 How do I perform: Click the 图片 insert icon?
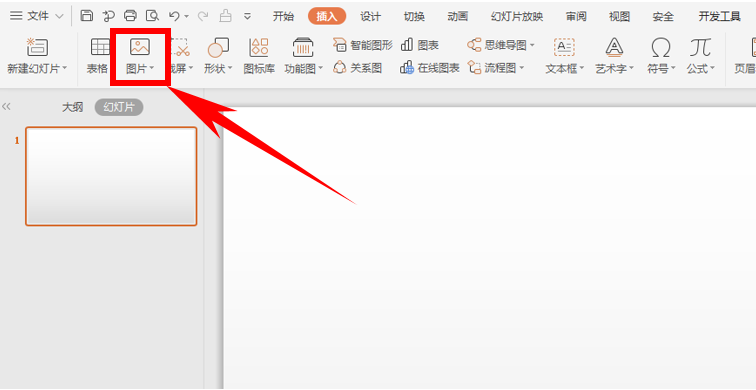tap(140, 47)
